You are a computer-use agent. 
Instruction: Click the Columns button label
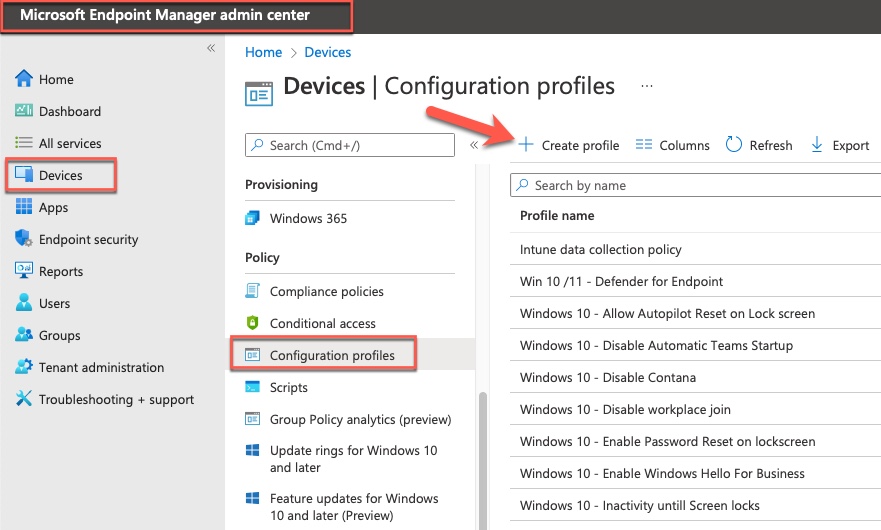coord(684,146)
